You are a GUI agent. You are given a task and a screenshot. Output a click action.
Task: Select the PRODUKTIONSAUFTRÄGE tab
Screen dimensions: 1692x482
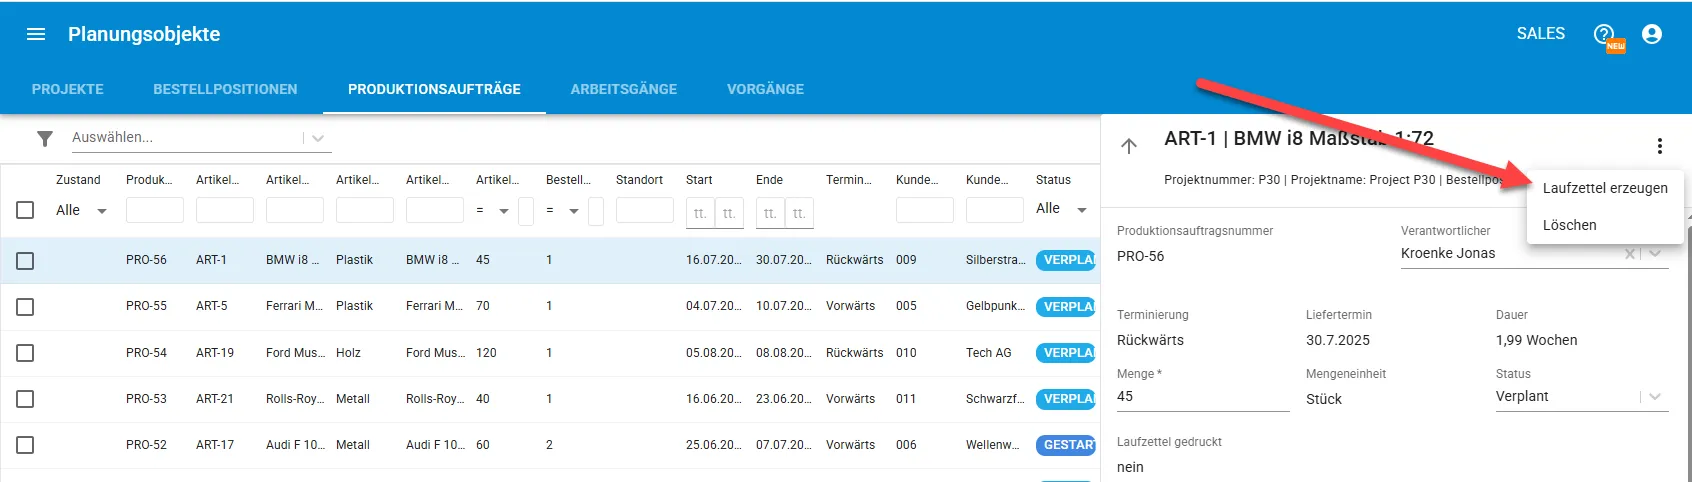tap(434, 89)
